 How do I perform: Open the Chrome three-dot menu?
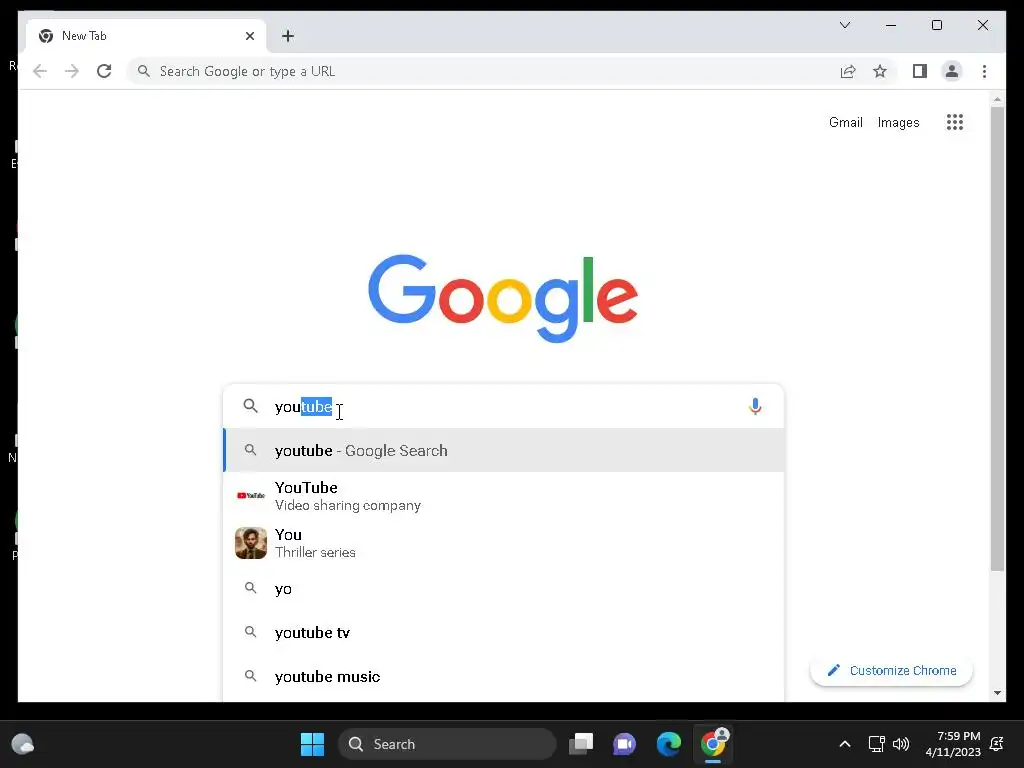point(984,71)
